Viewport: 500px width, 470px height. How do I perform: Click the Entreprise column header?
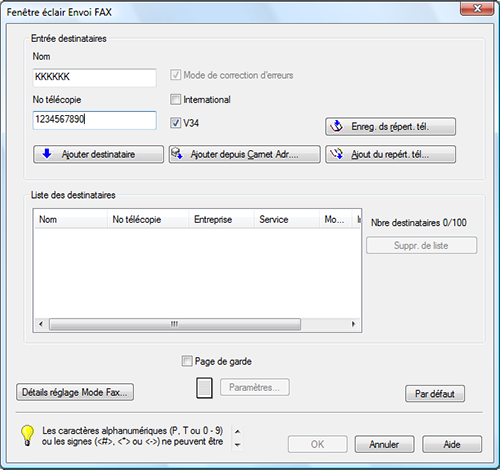221,219
